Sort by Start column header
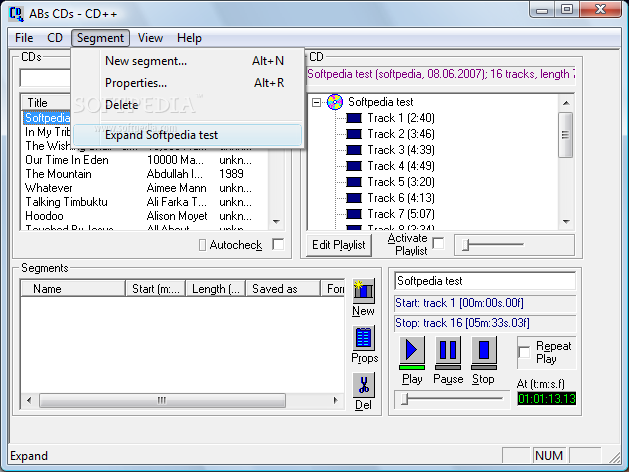629x472 pixels. pos(156,289)
